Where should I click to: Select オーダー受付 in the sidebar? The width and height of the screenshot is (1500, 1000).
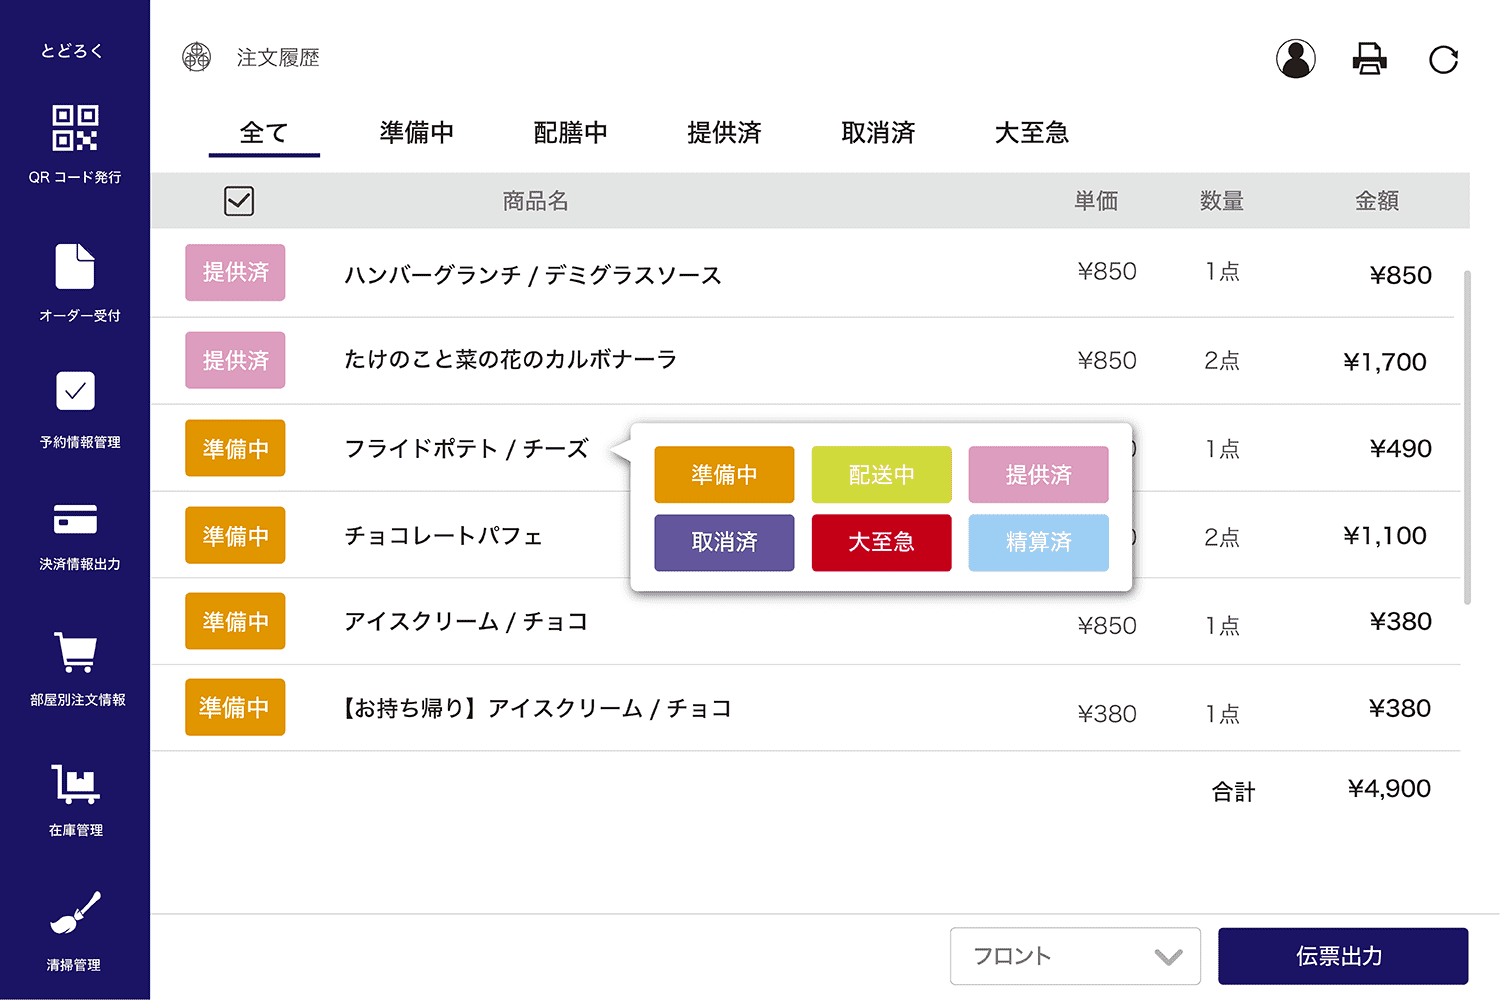pyautogui.click(x=75, y=278)
